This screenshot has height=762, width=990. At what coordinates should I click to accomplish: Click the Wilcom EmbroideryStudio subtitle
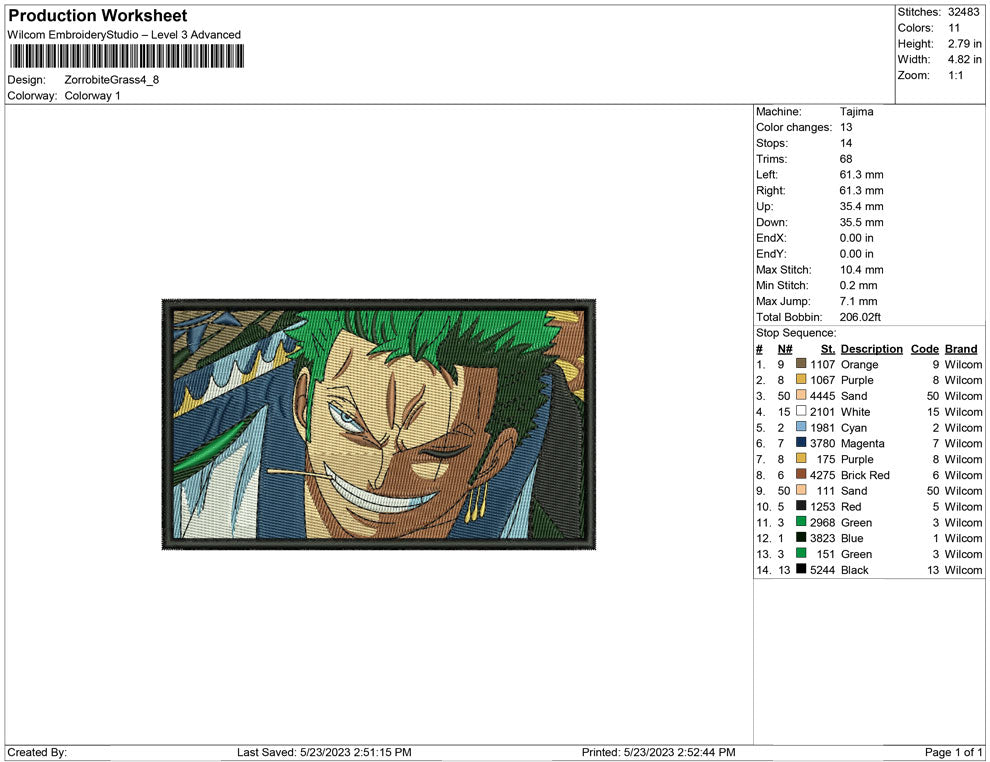pos(124,35)
